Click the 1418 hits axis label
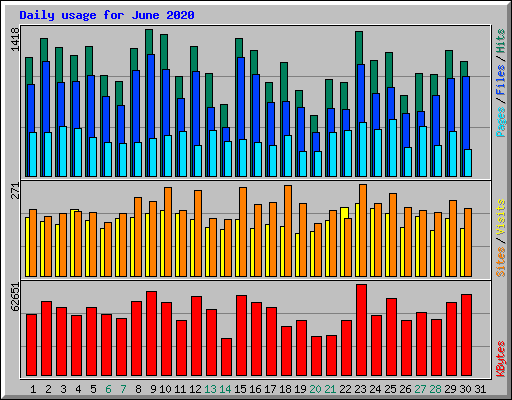The image size is (512, 400). pos(15,39)
